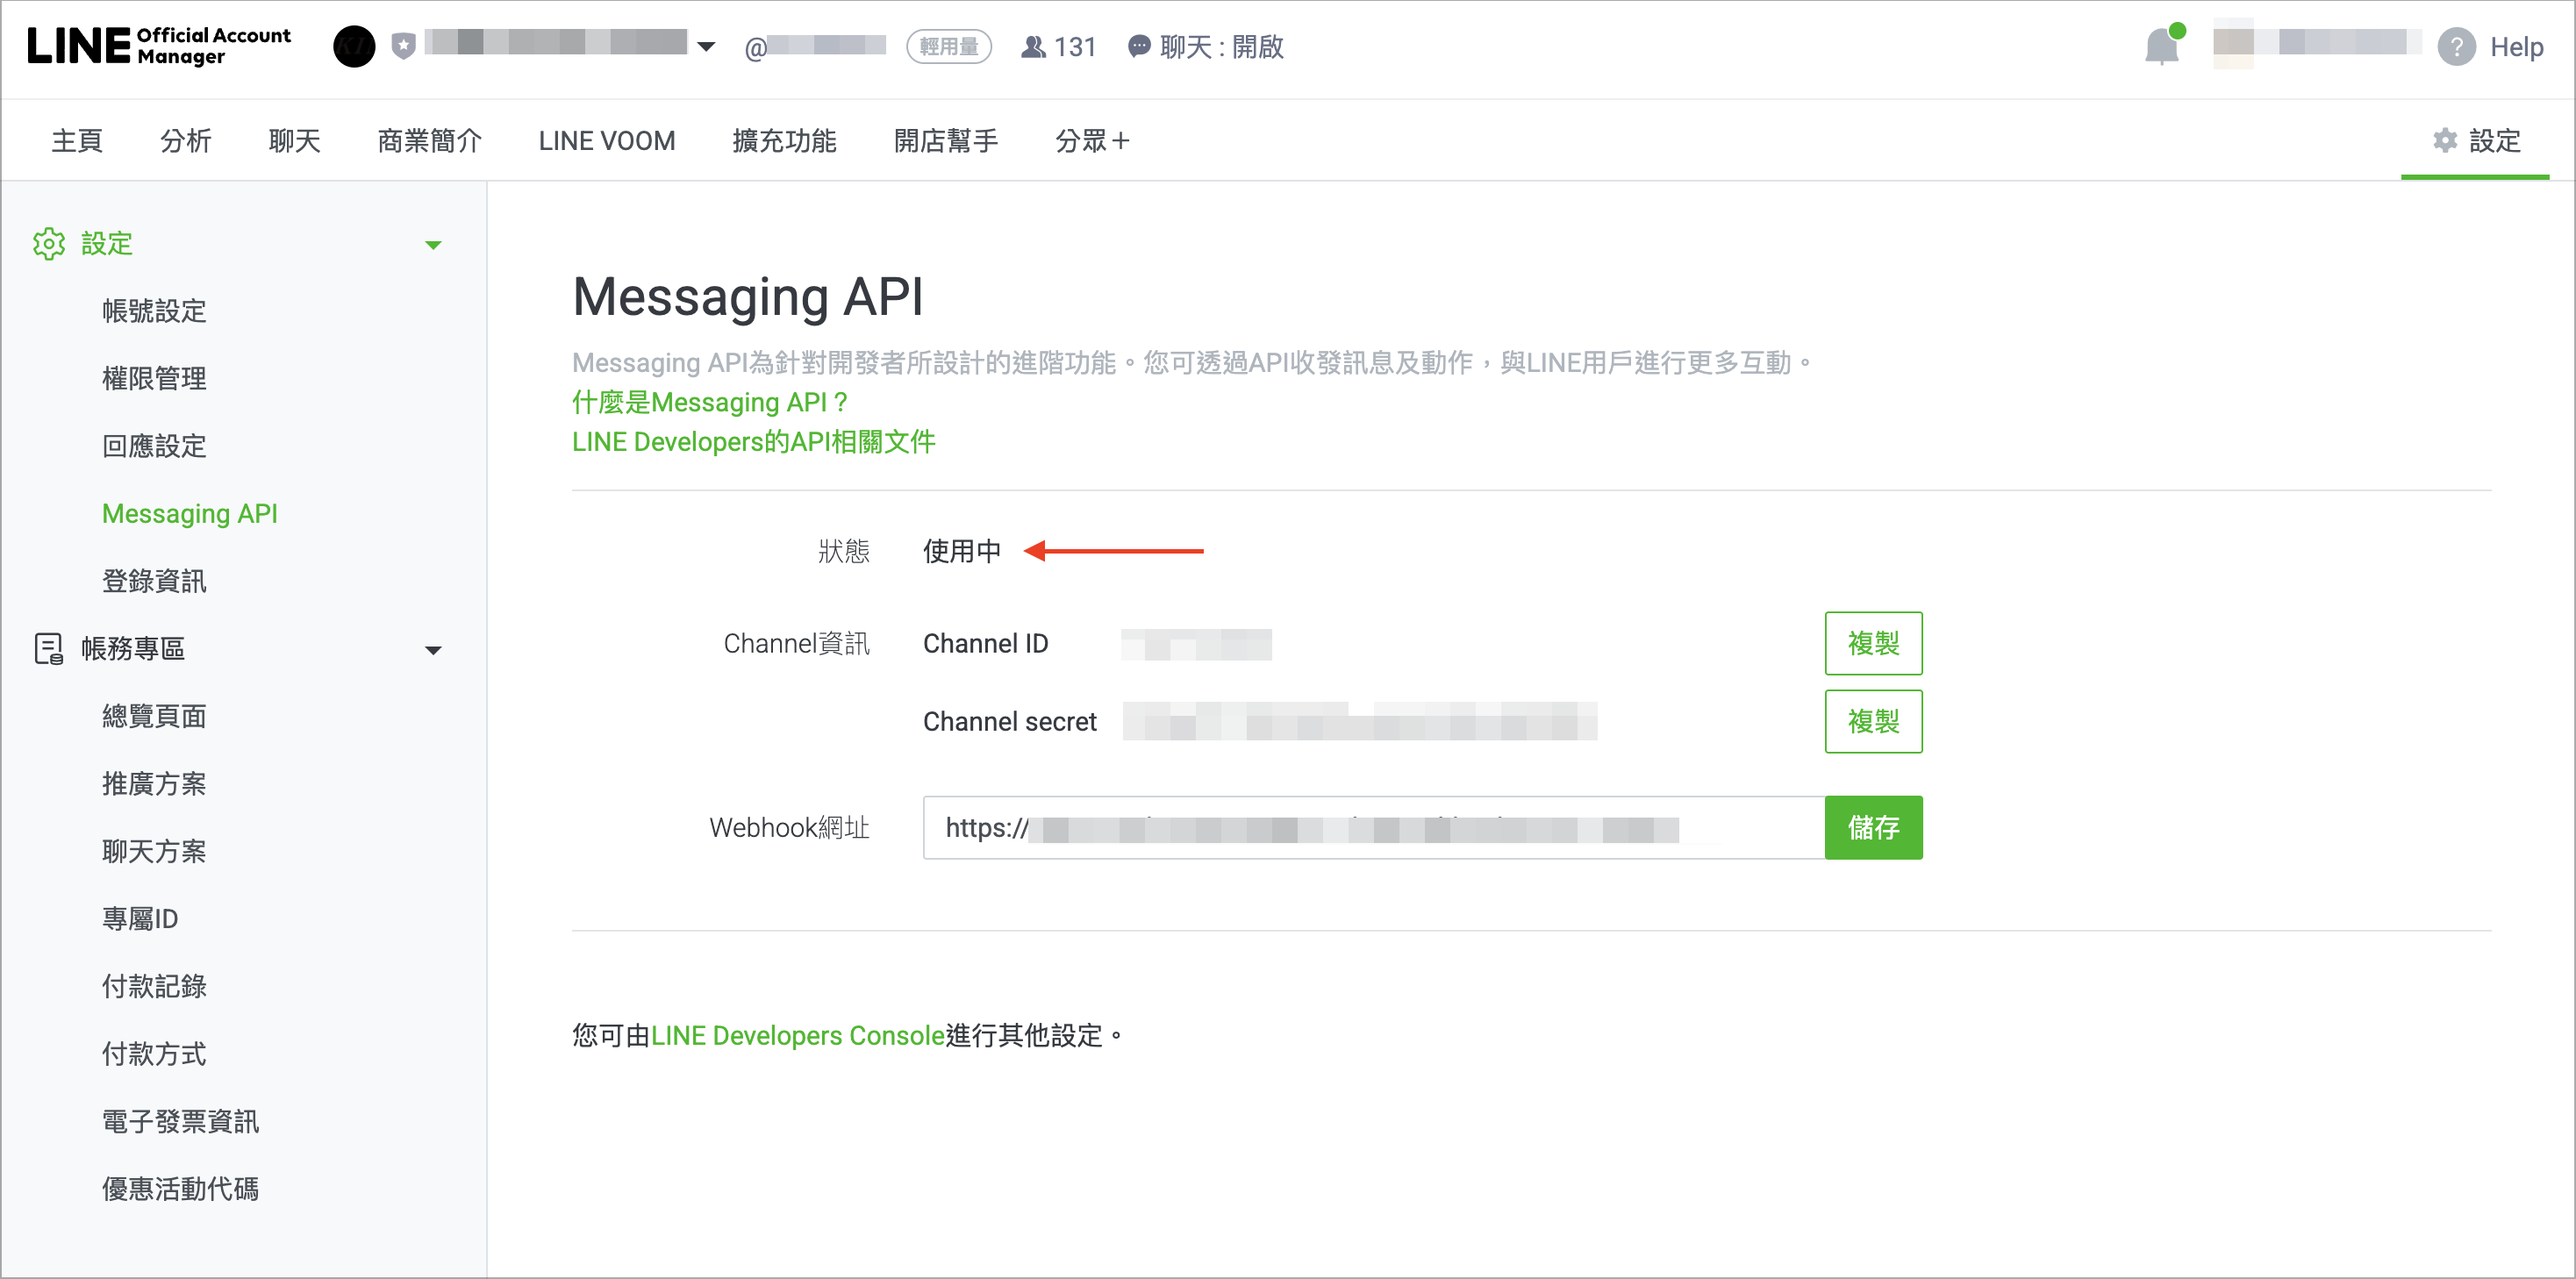
Task: Open the notification bell
Action: click(x=2162, y=46)
